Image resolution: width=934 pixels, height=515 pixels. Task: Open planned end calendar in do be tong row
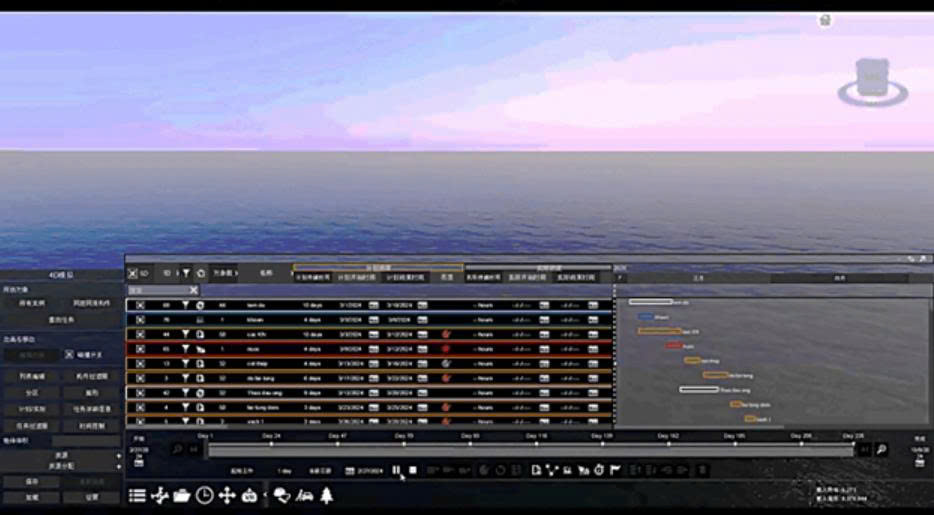pyautogui.click(x=422, y=378)
